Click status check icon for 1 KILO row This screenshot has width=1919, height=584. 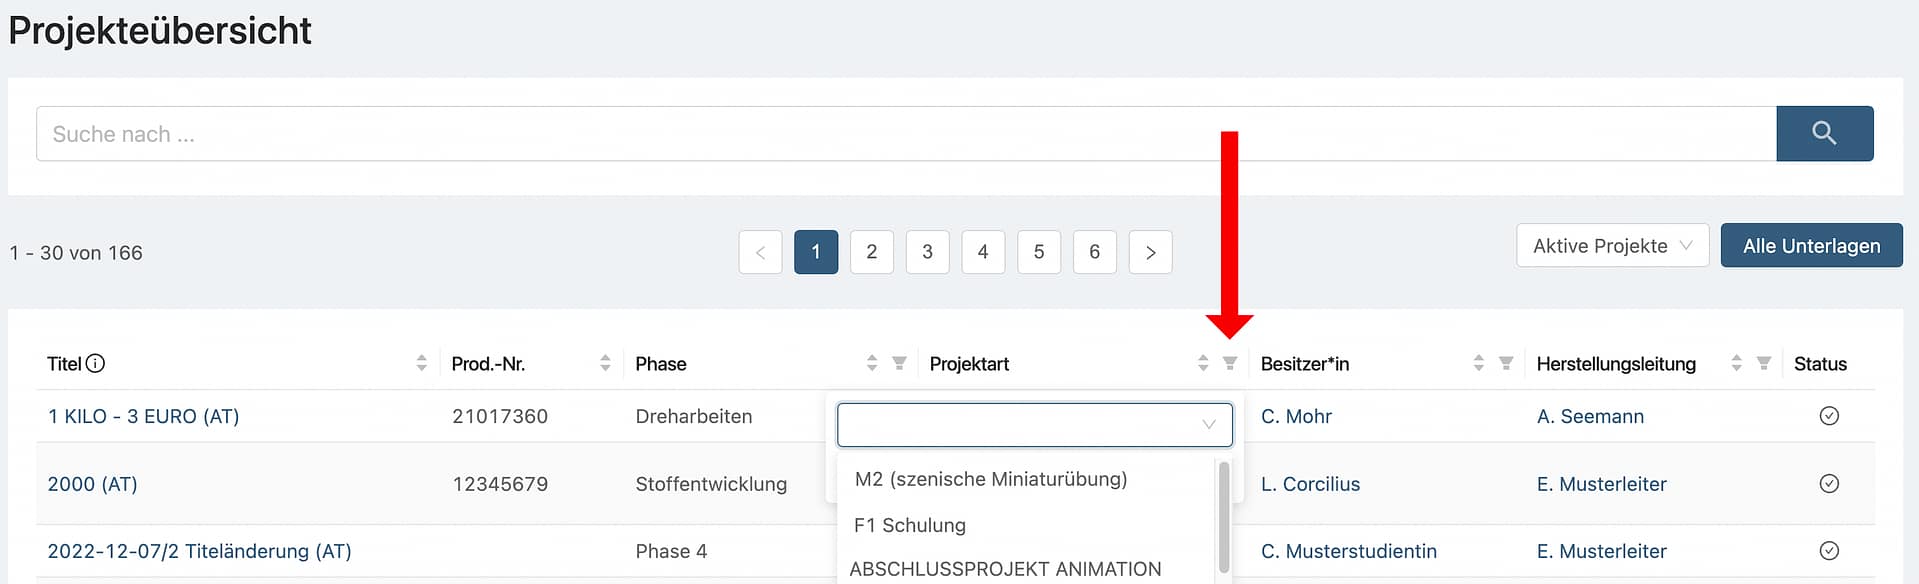click(x=1829, y=416)
